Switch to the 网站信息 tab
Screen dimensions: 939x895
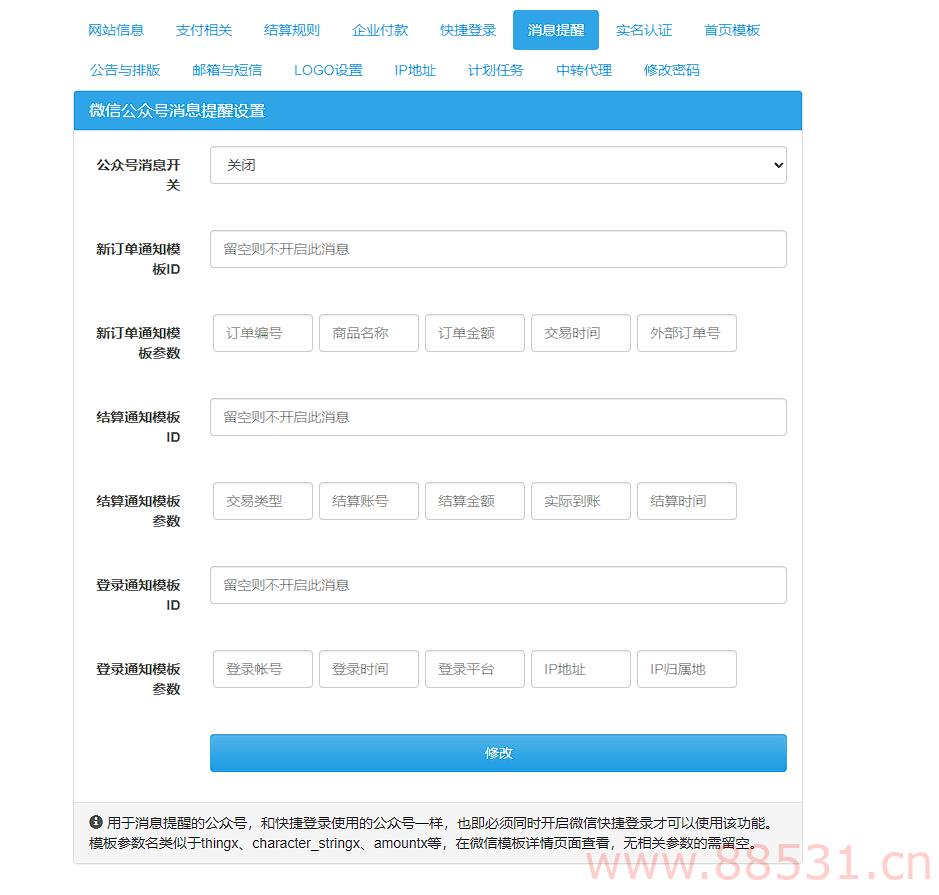[116, 30]
